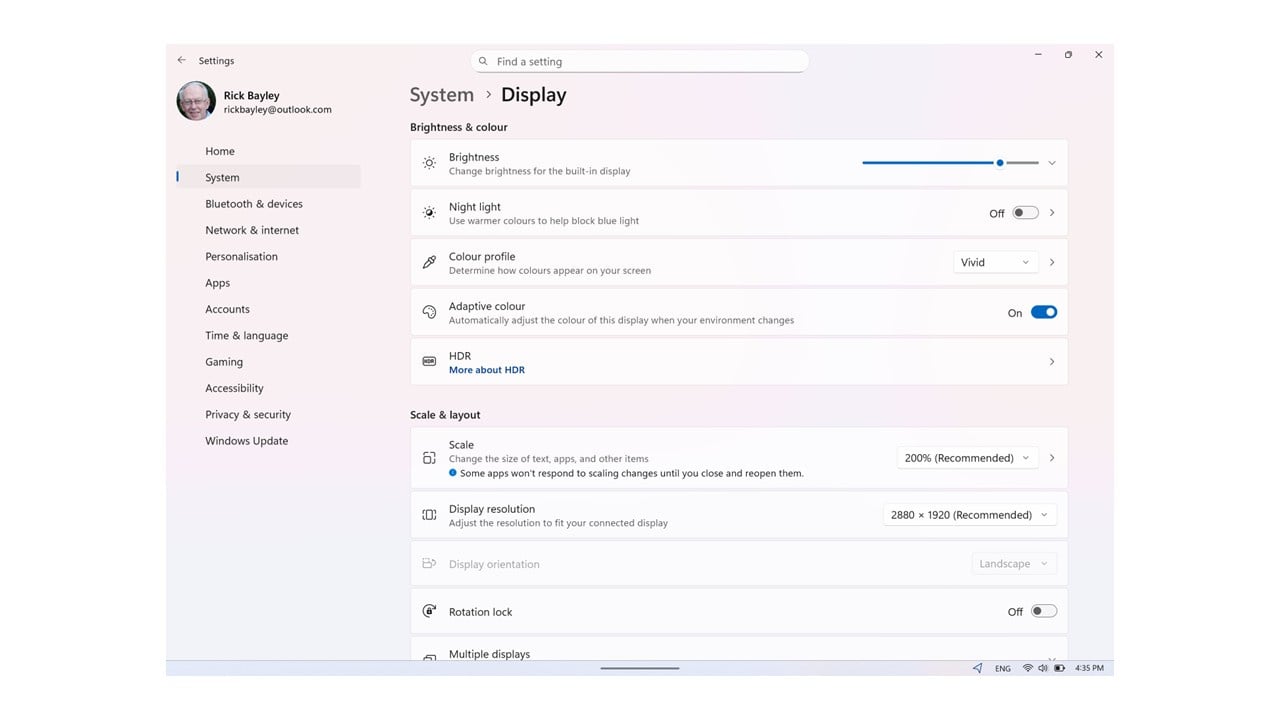
Task: Click the Brightness sun icon
Action: coord(429,163)
